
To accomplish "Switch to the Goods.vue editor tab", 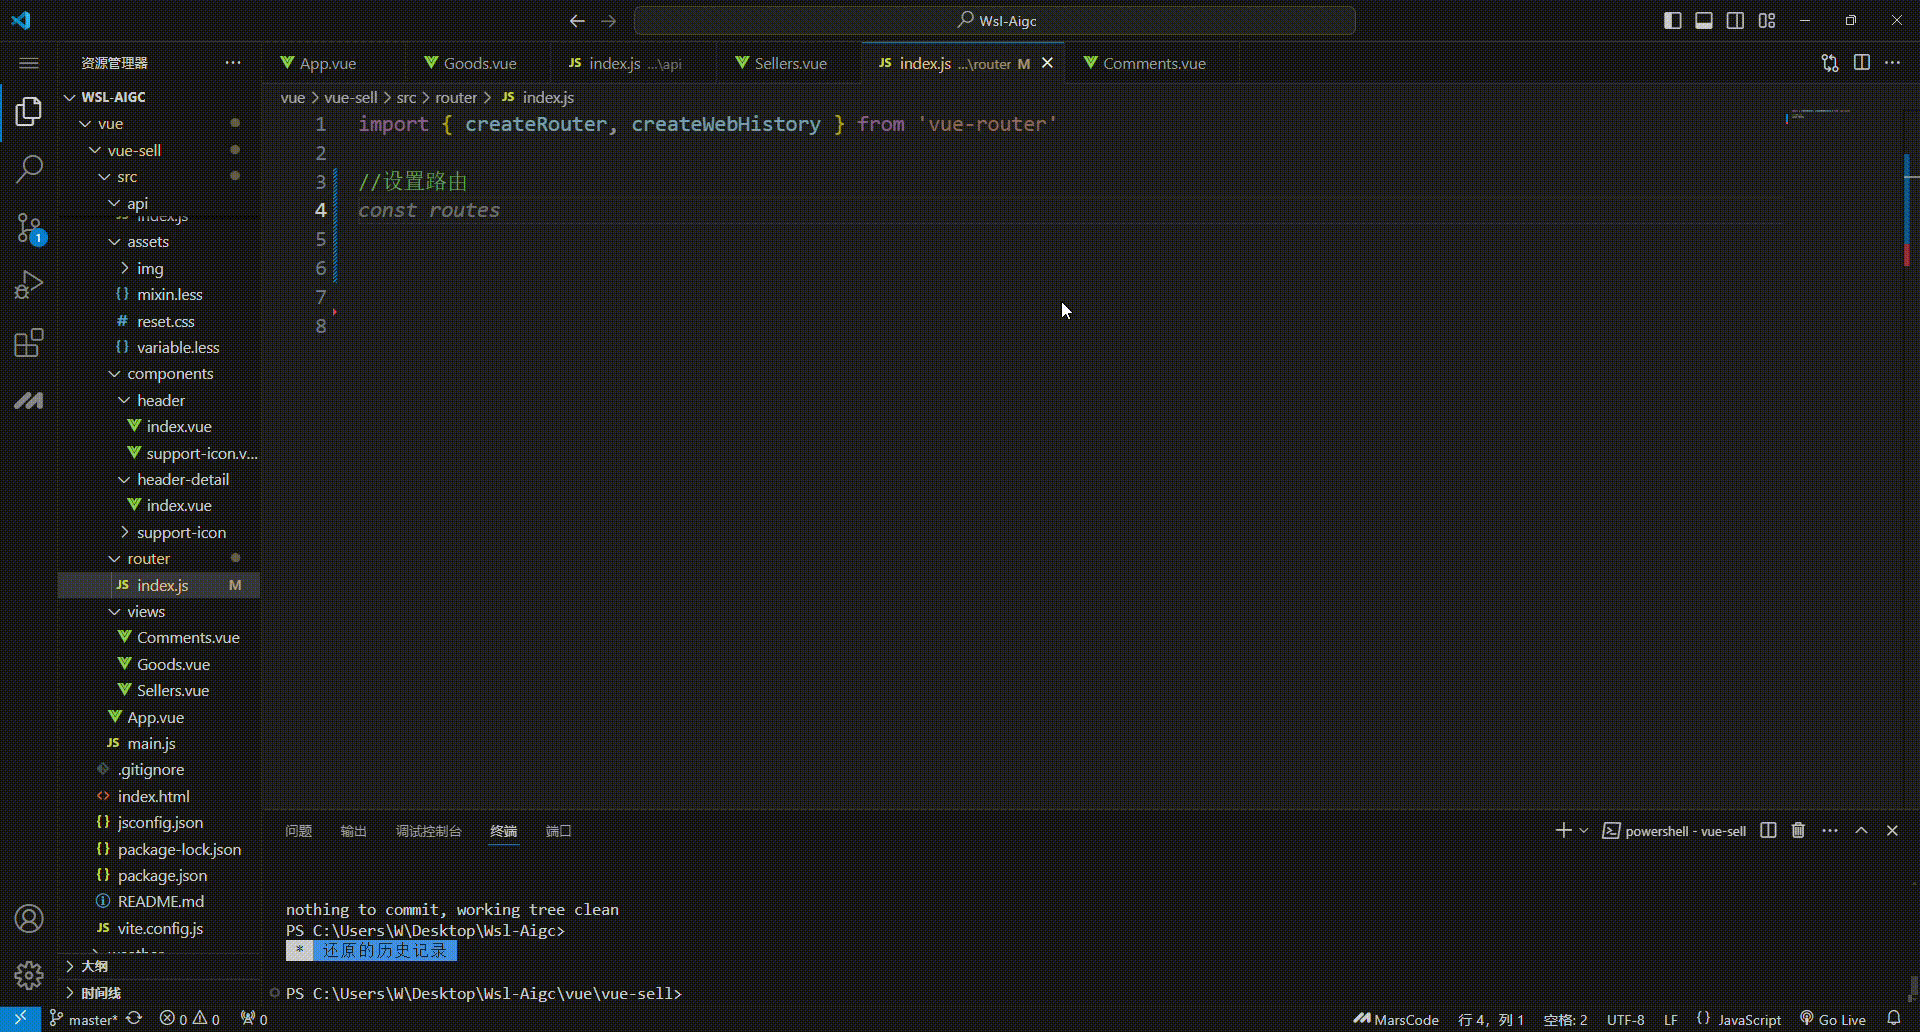I will 479,62.
